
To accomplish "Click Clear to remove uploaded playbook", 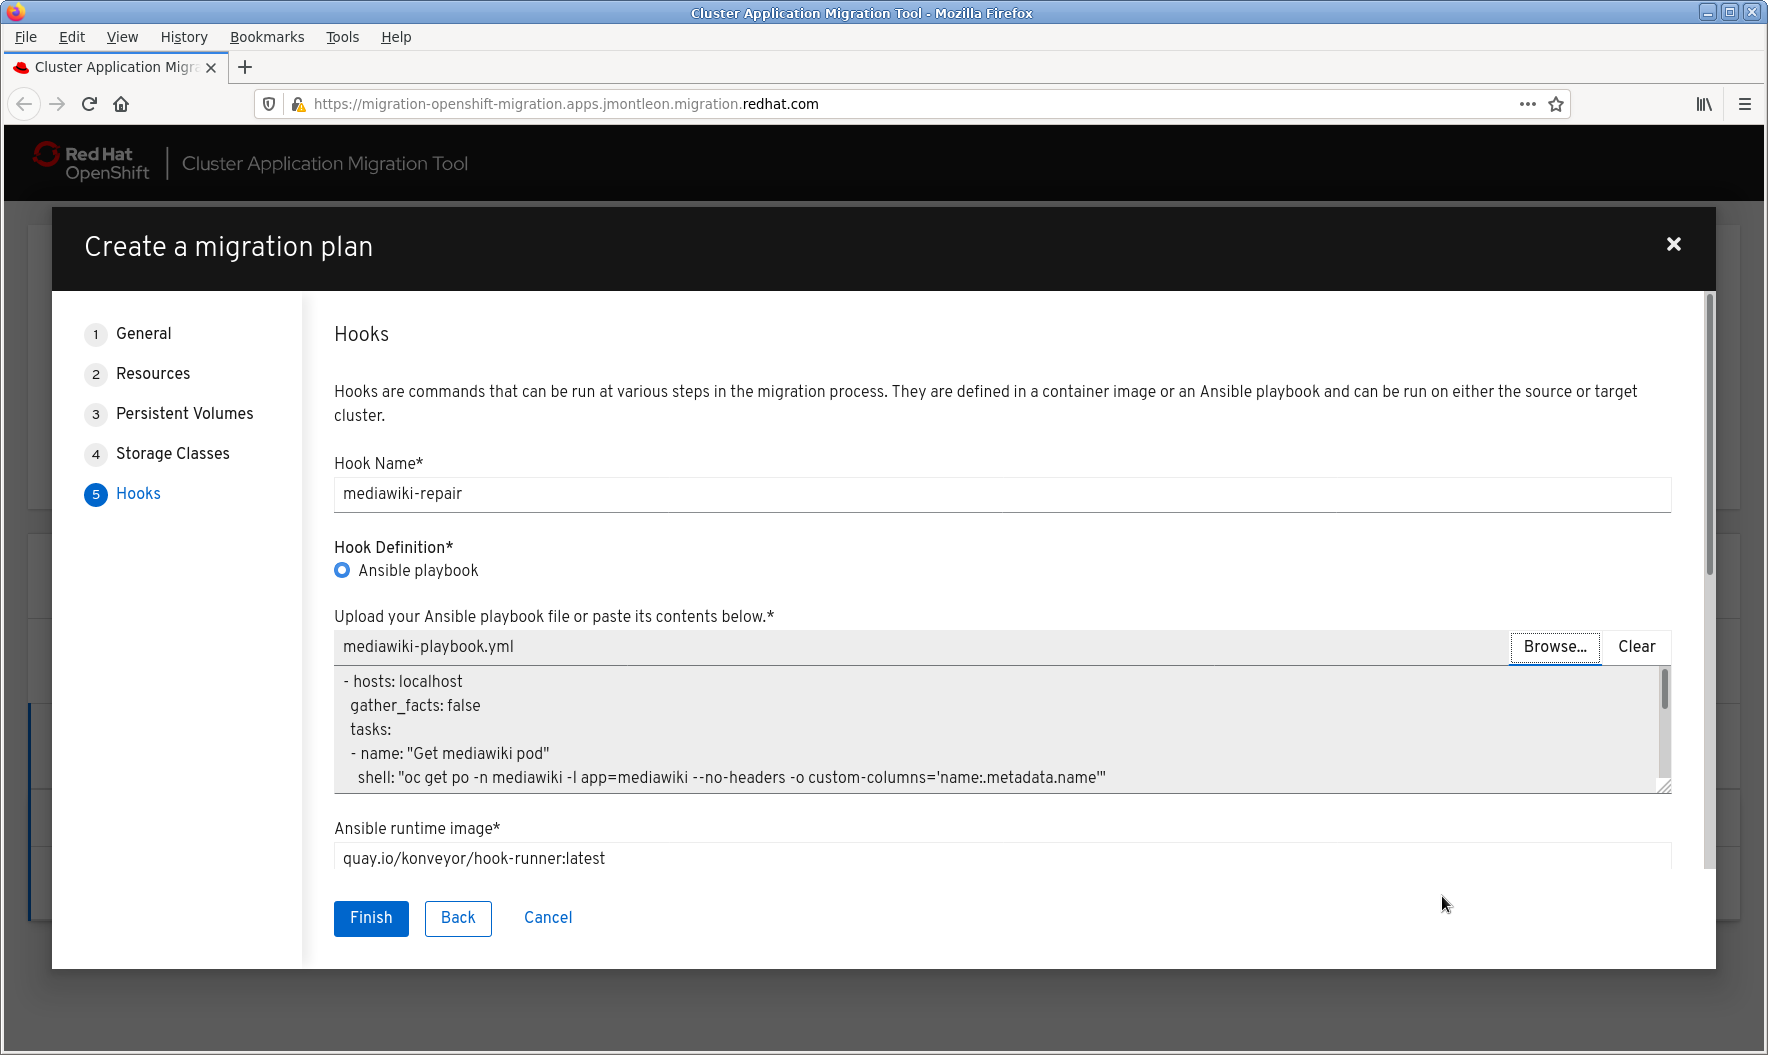I will tap(1637, 647).
